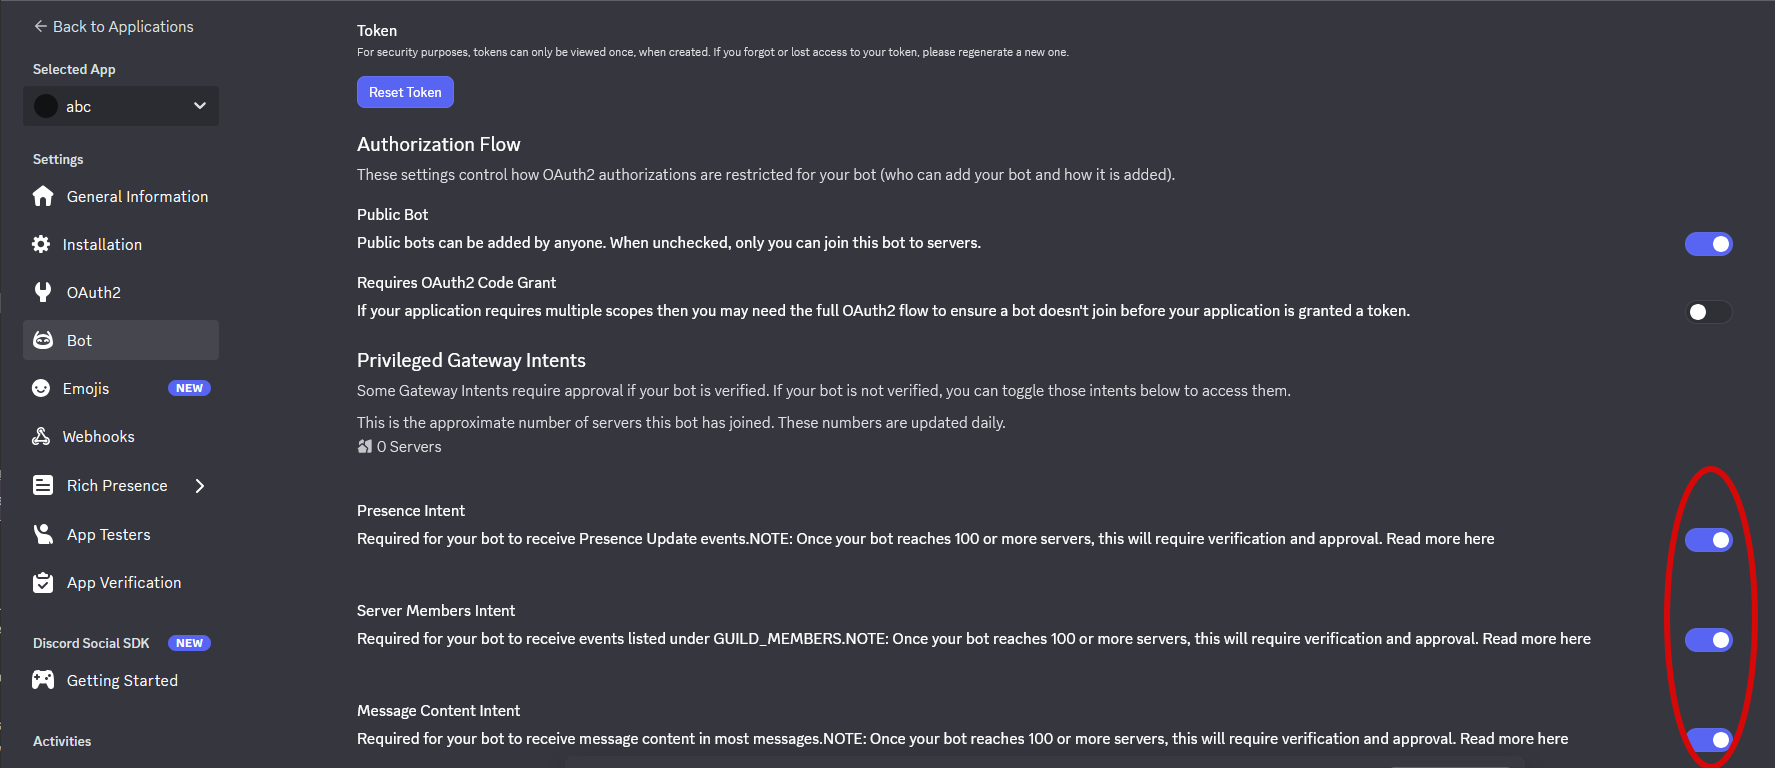Image resolution: width=1775 pixels, height=768 pixels.
Task: Open the Installation gear icon
Action: [43, 244]
